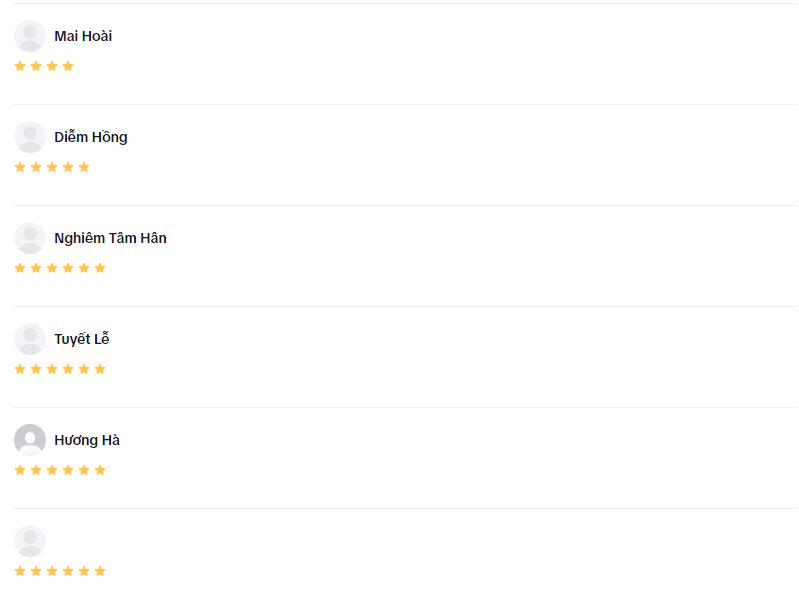Click the first star in Mai Hoài's rating

click(x=20, y=66)
